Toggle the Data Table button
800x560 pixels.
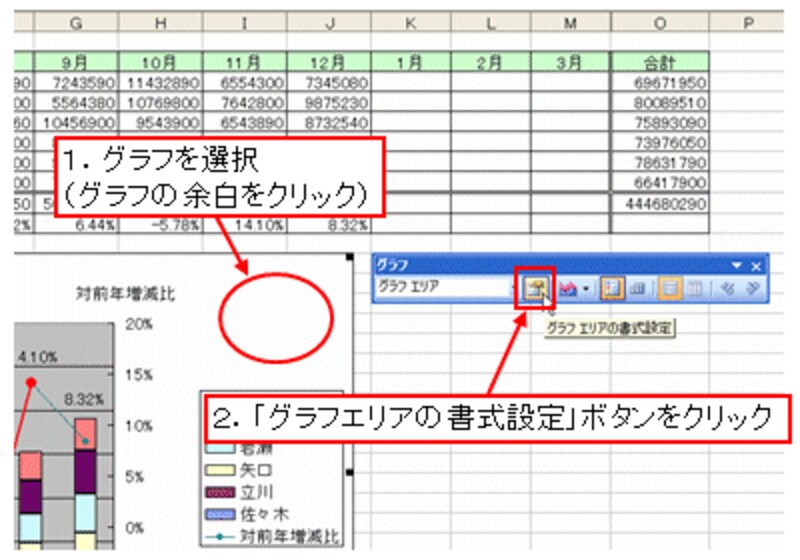click(637, 289)
